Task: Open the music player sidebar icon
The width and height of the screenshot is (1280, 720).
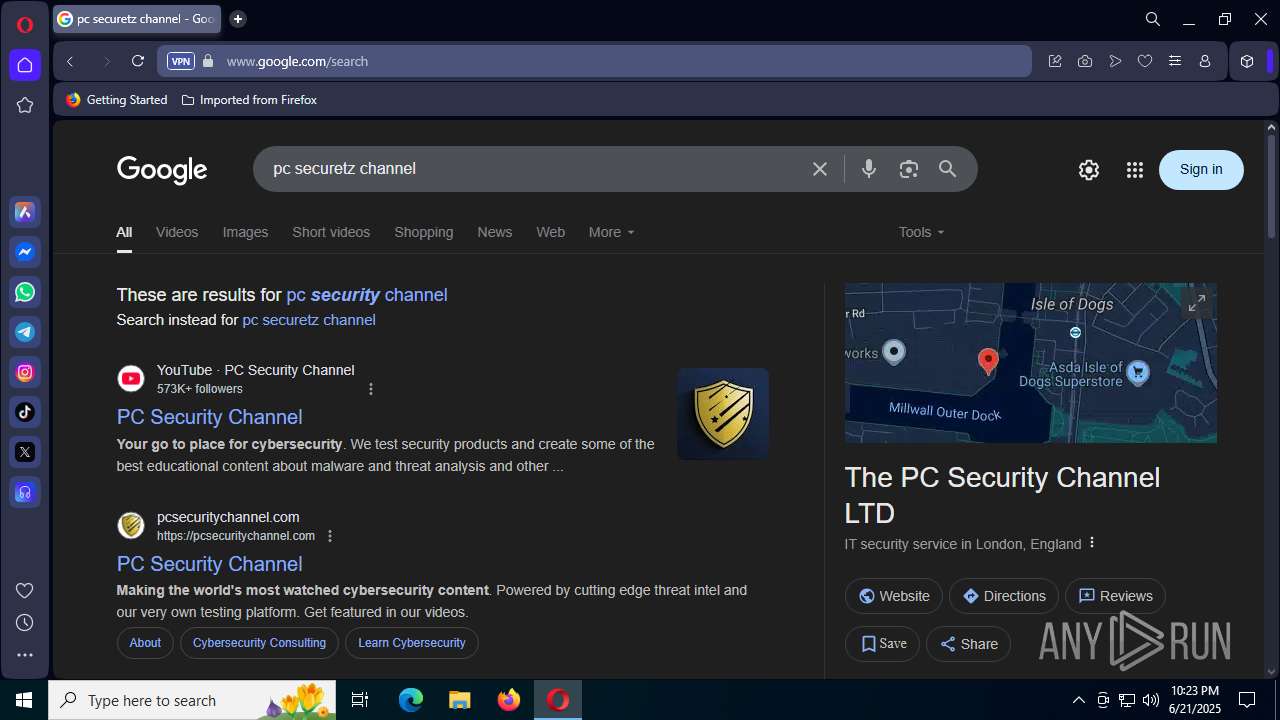Action: point(25,492)
